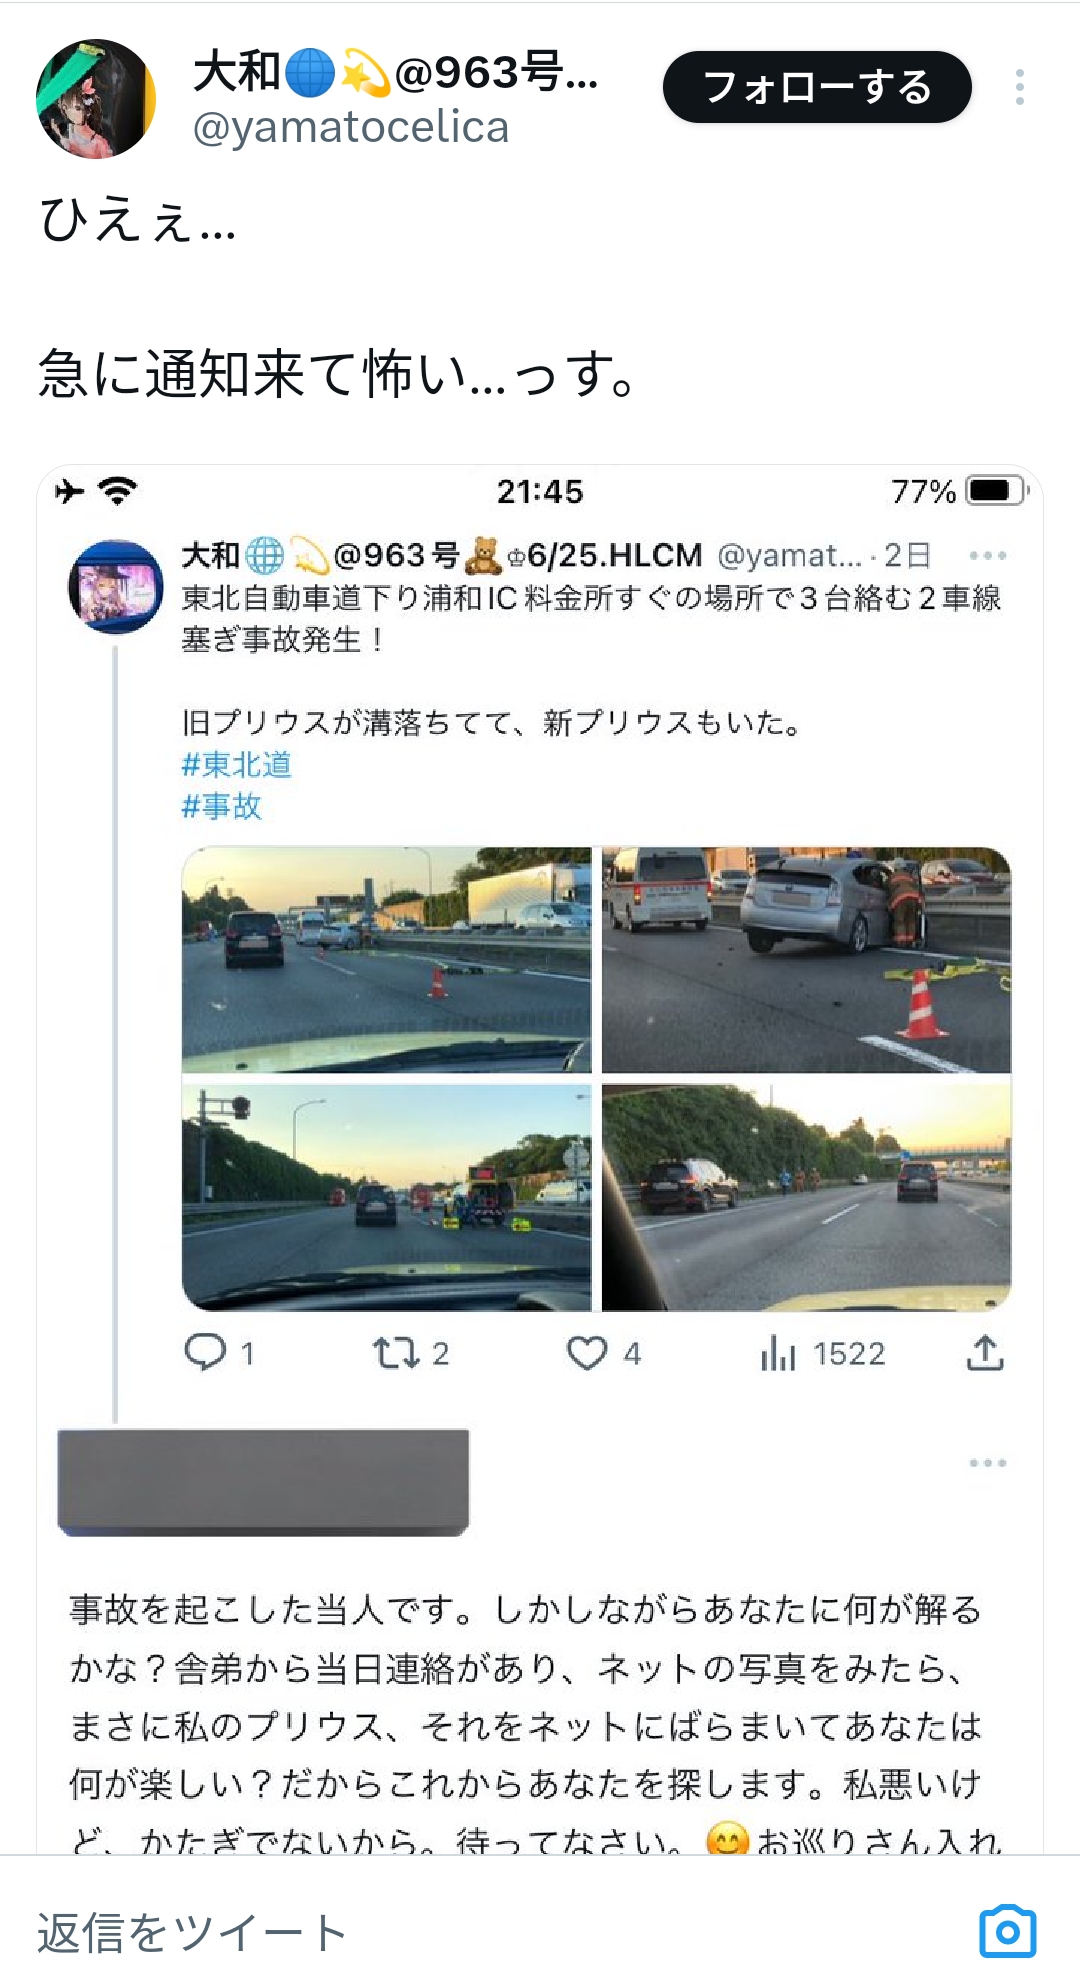Image resolution: width=1080 pixels, height=1987 pixels.
Task: Tap the share upload icon in screenshot
Action: pos(985,1353)
